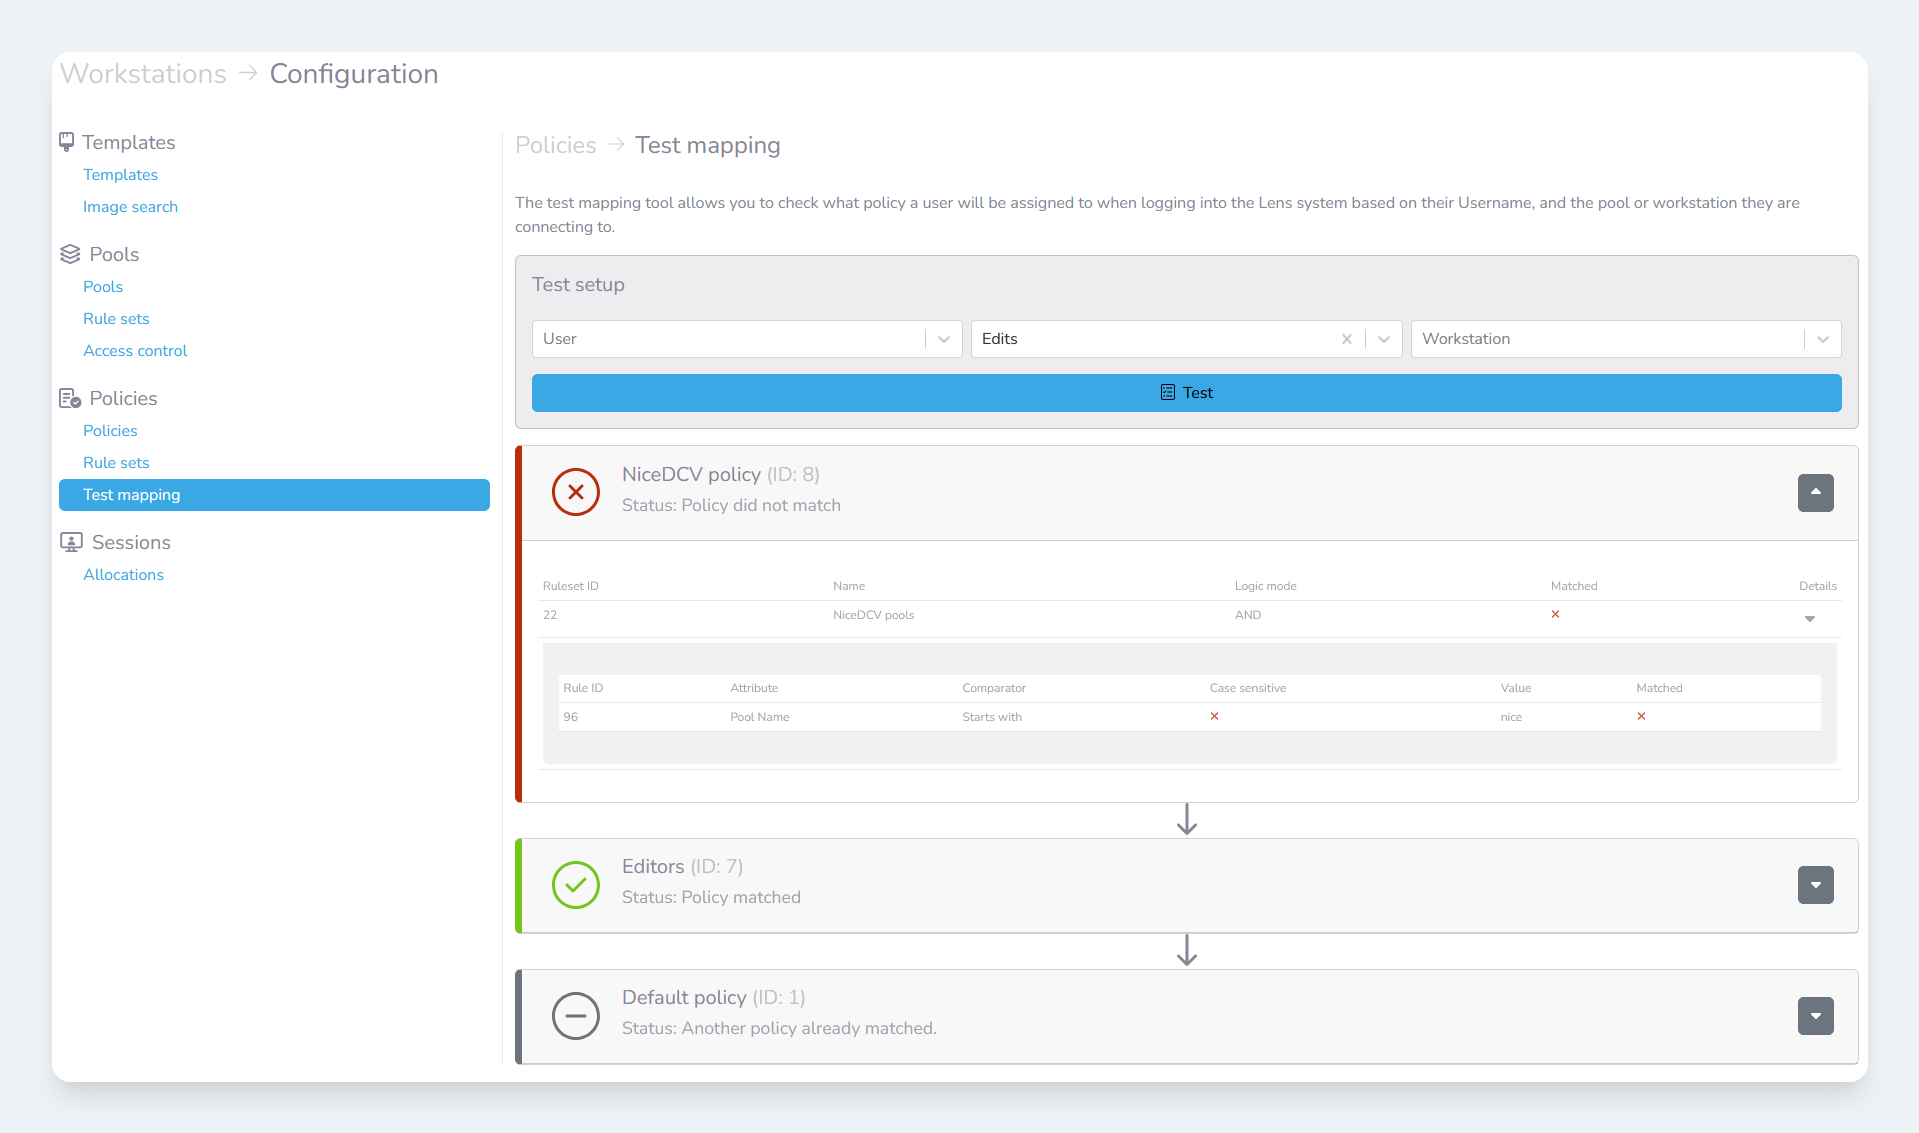Go to Access control under Pools

135,351
